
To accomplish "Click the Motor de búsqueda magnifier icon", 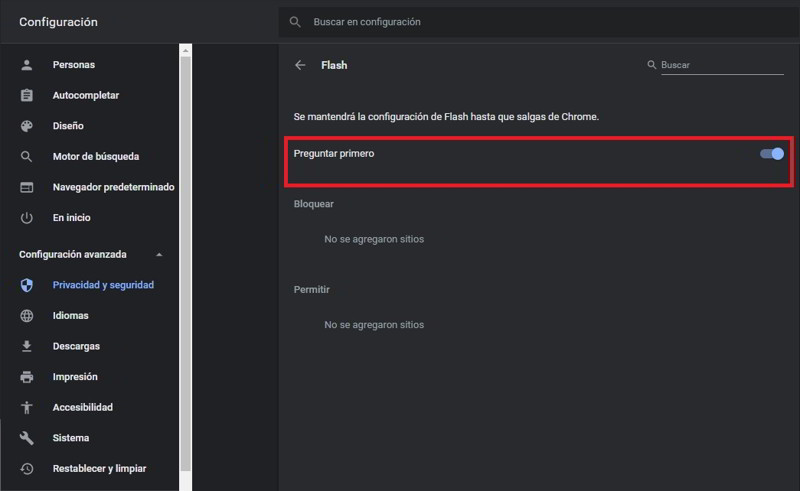I will 27,157.
